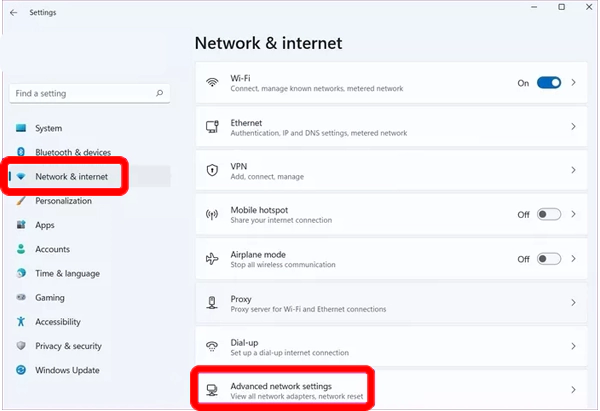Click the back arrow beside Settings
The width and height of the screenshot is (600, 411).
click(x=14, y=13)
